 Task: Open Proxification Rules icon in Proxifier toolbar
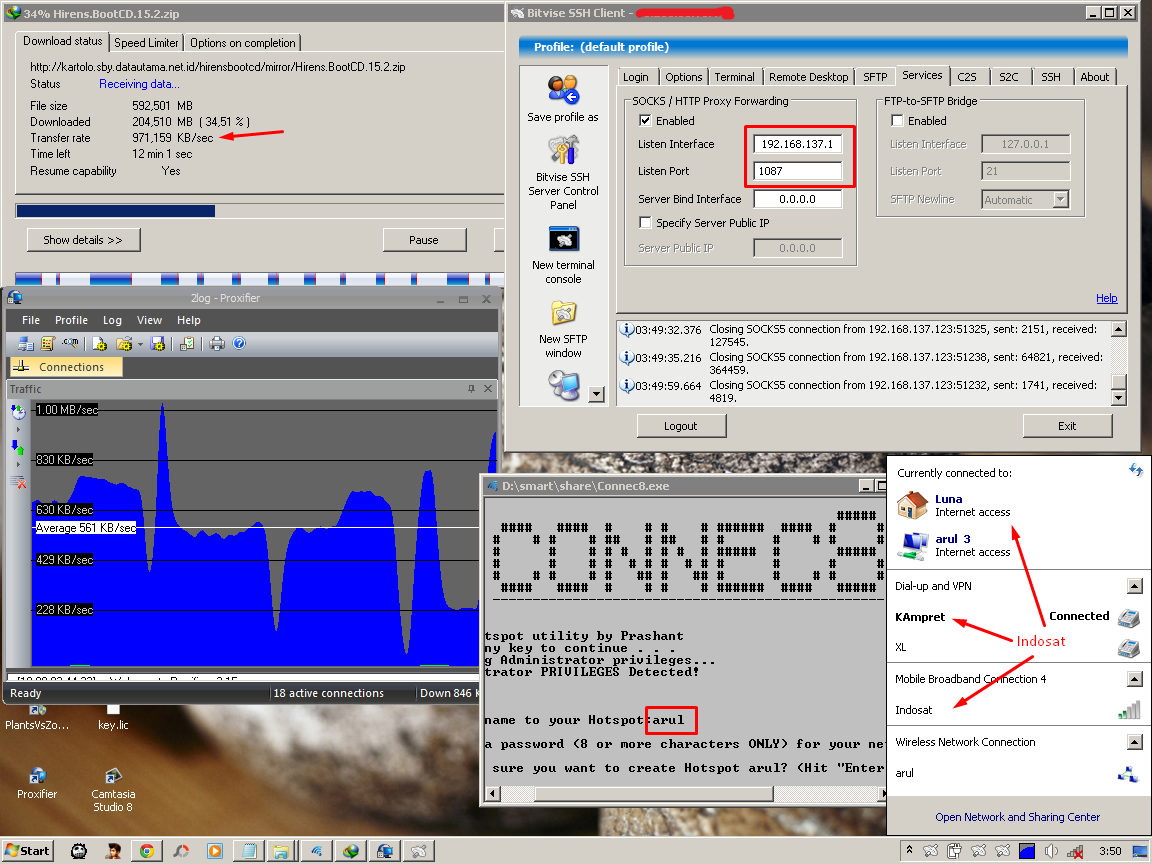(48, 343)
